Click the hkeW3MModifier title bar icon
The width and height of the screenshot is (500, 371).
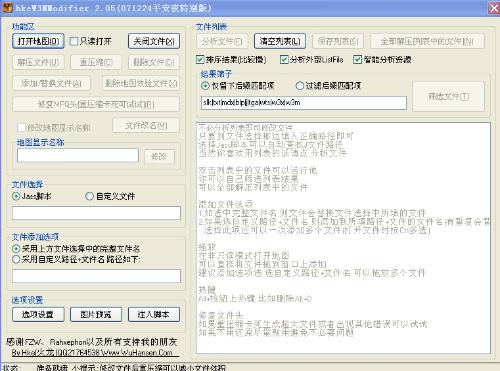(x=7, y=8)
